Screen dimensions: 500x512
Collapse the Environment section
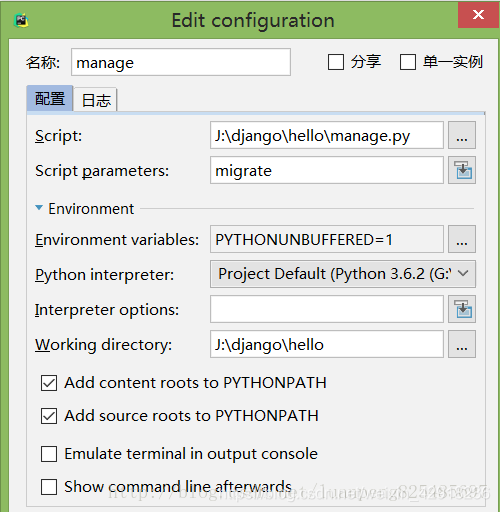[x=39, y=208]
